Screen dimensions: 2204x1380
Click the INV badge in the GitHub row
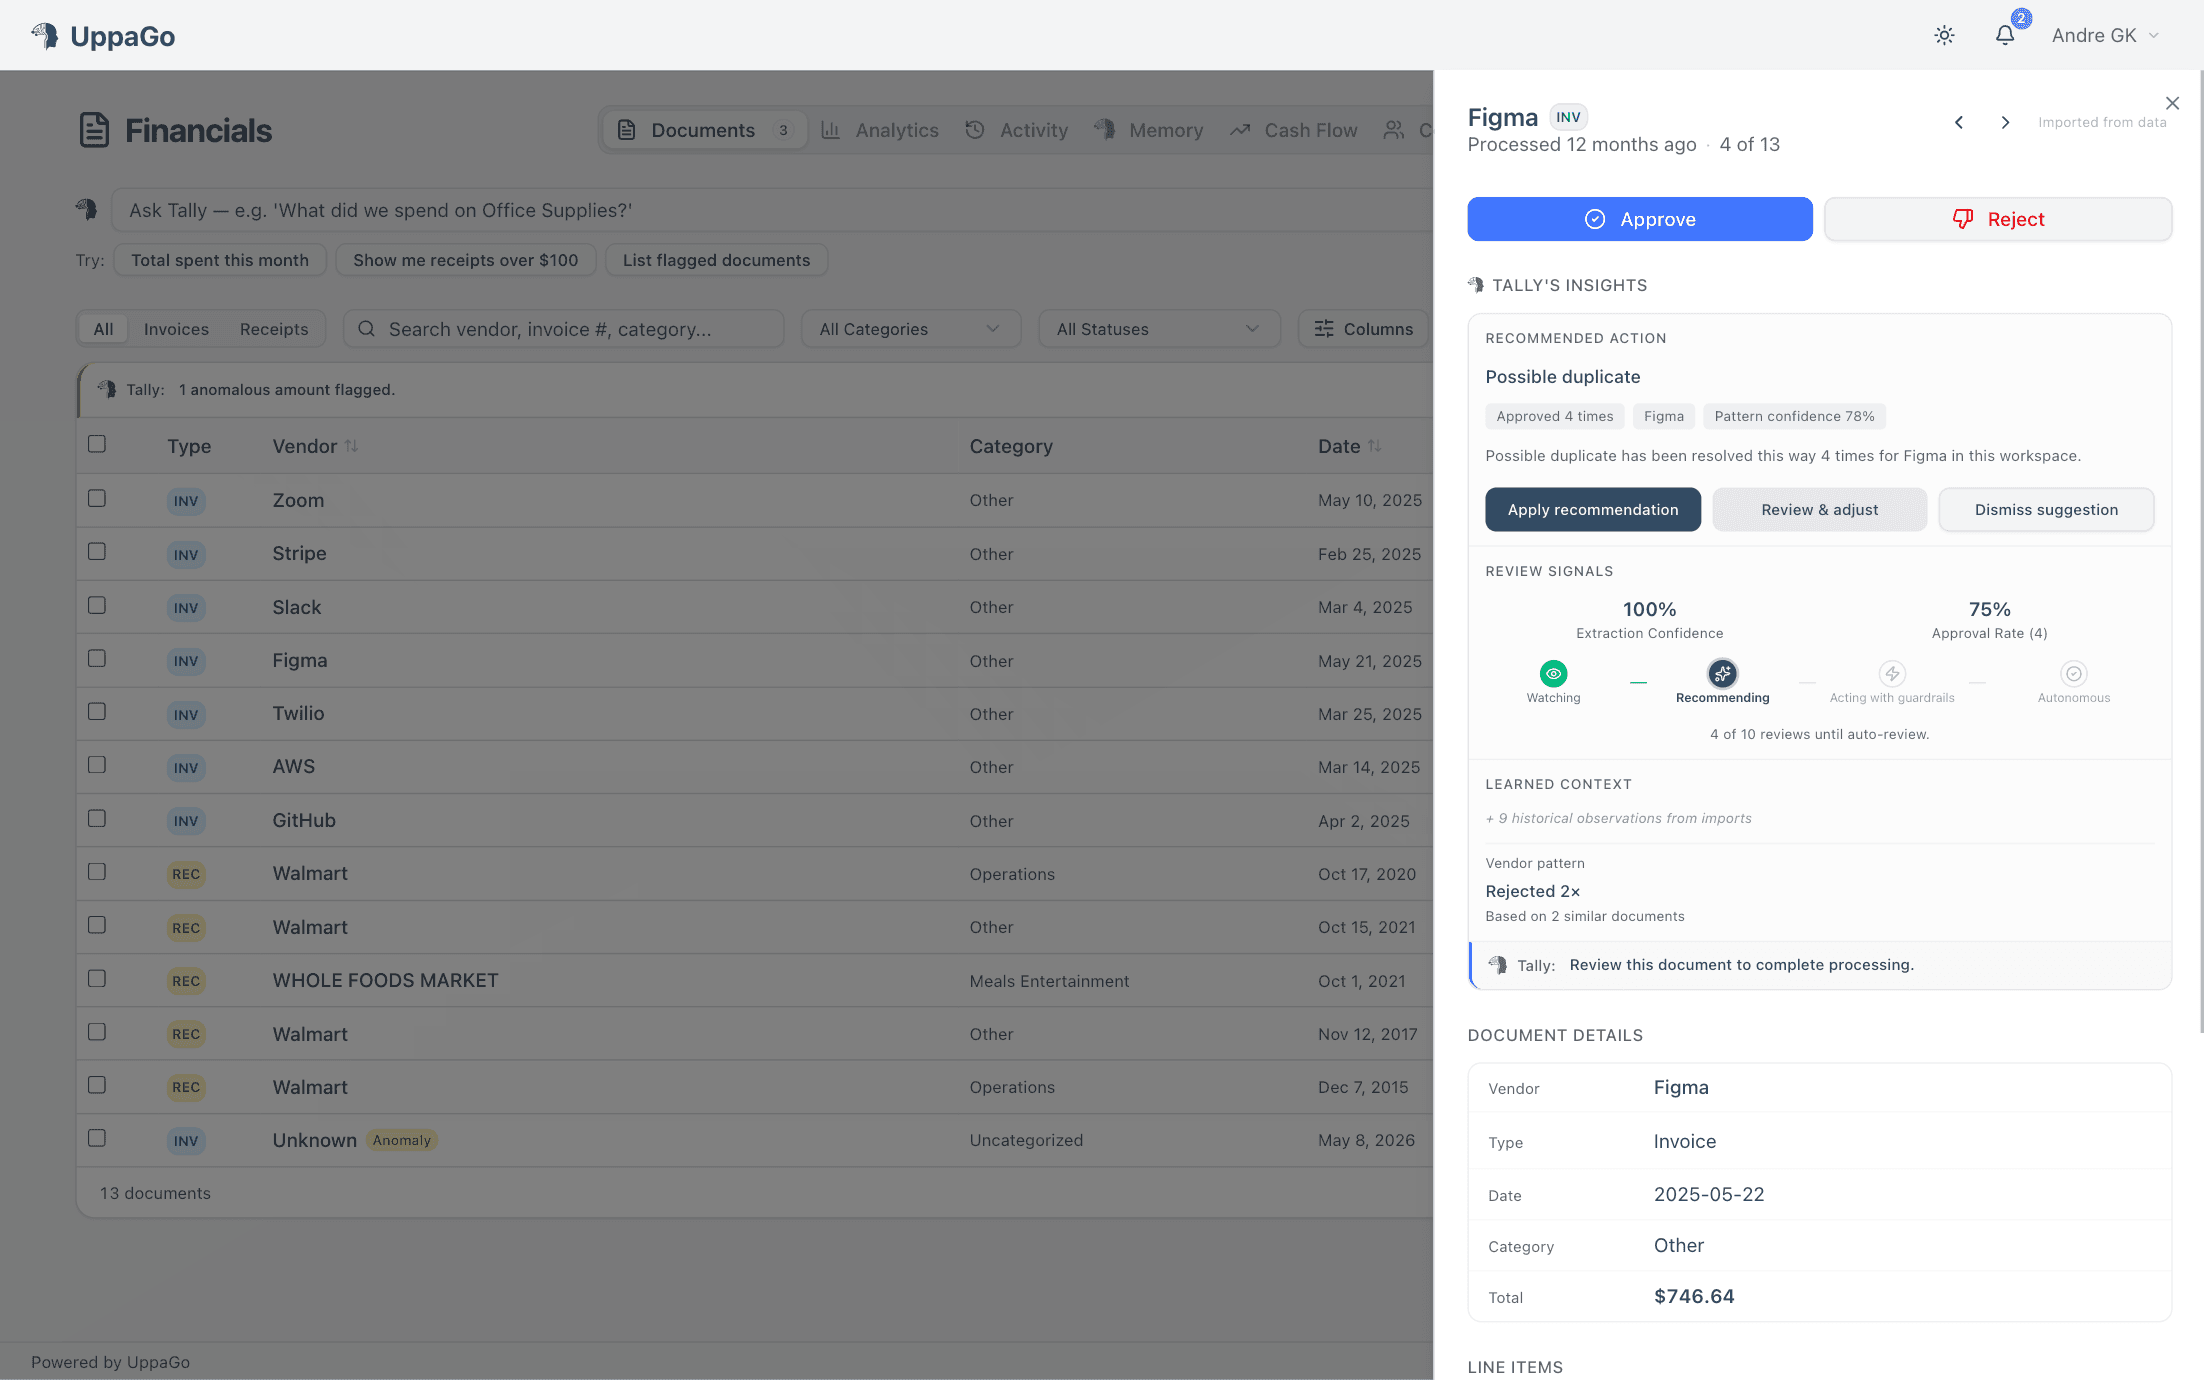point(186,821)
